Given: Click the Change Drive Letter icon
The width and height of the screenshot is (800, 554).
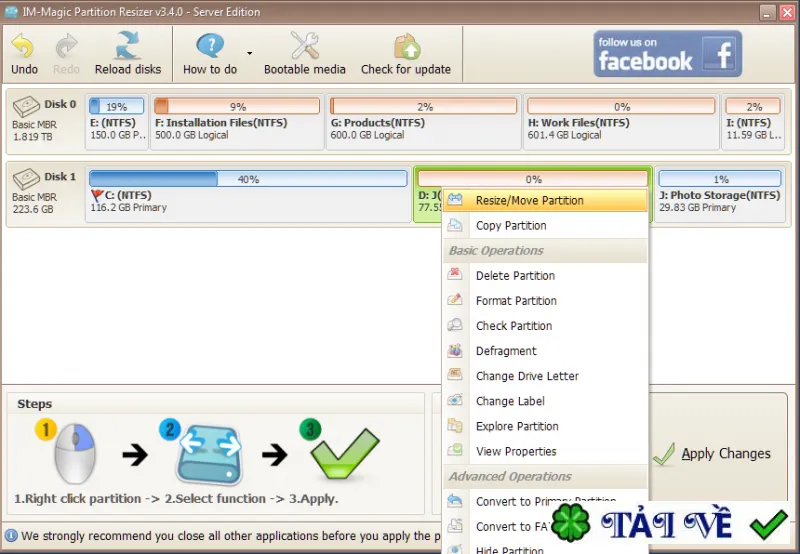Looking at the screenshot, I should click(455, 375).
